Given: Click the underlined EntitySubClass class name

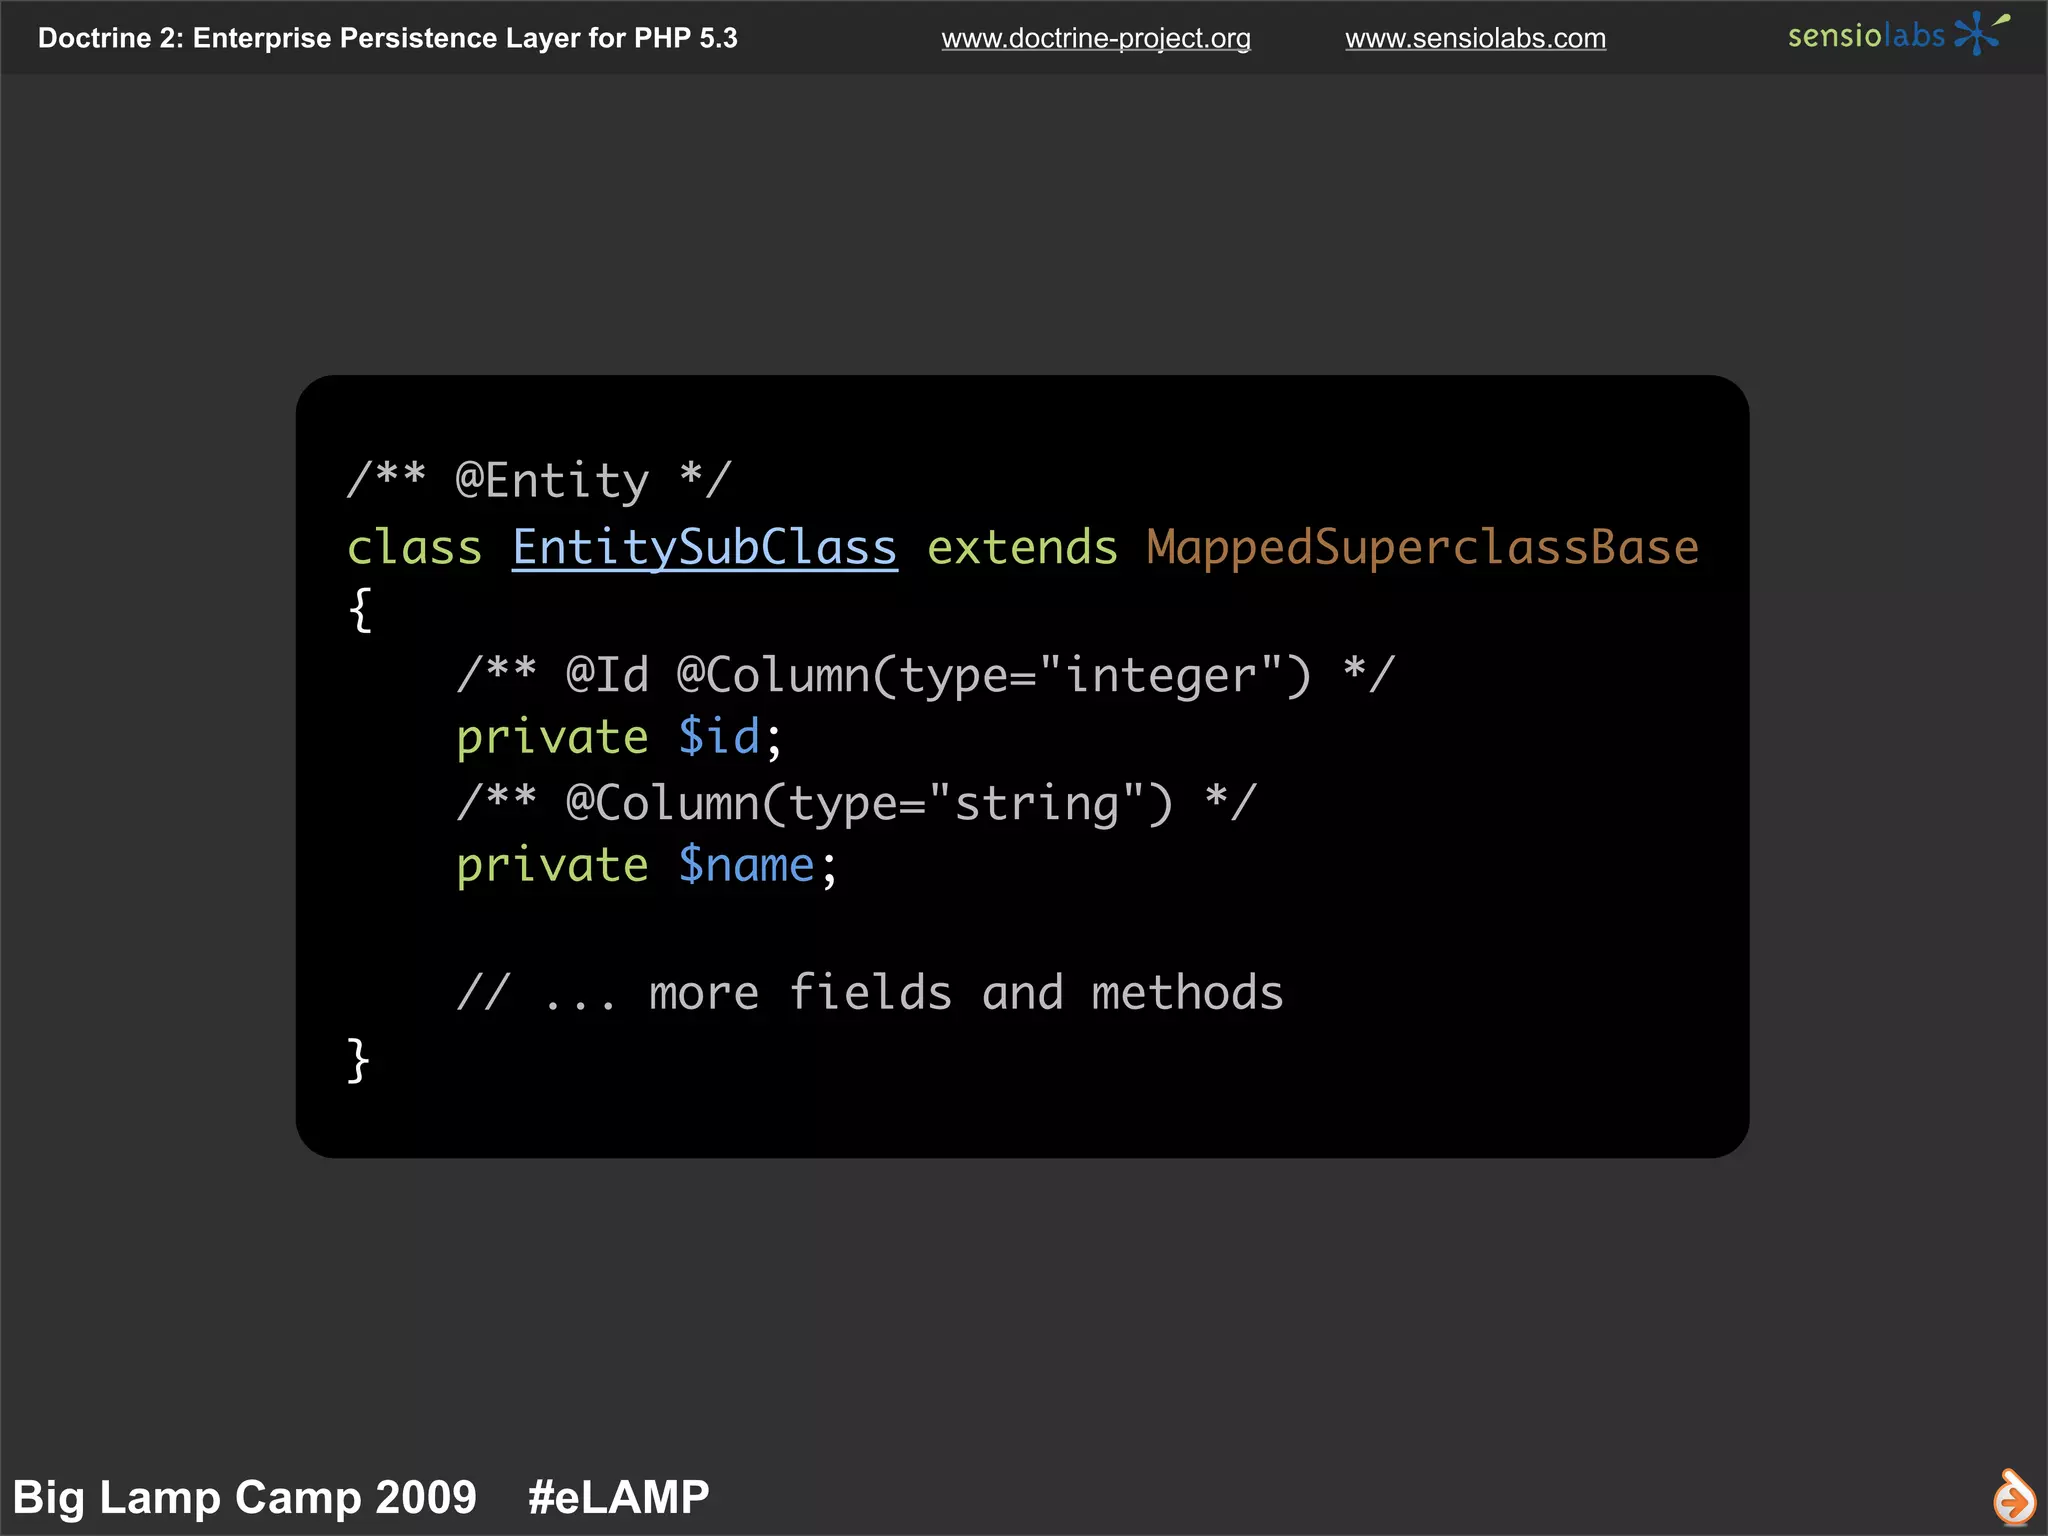Looking at the screenshot, I should (x=705, y=547).
